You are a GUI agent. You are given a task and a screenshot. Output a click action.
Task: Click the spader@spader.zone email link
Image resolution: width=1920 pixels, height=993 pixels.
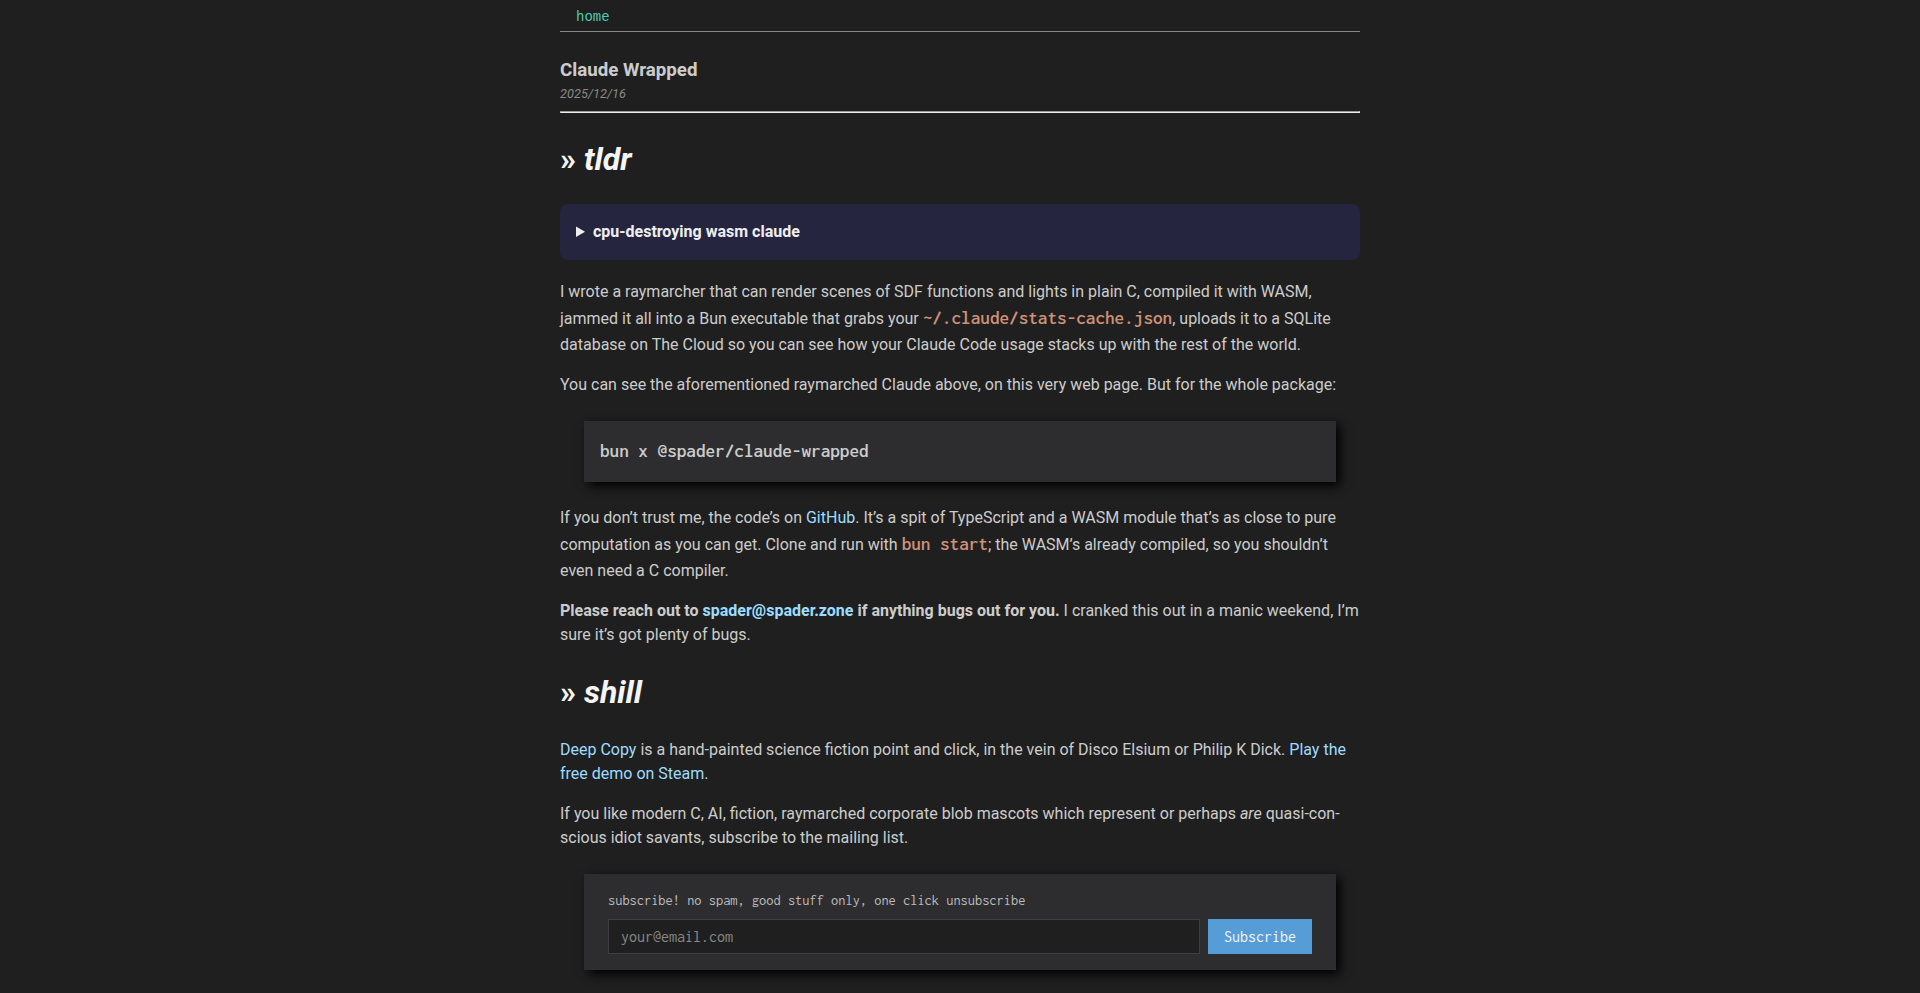(777, 611)
